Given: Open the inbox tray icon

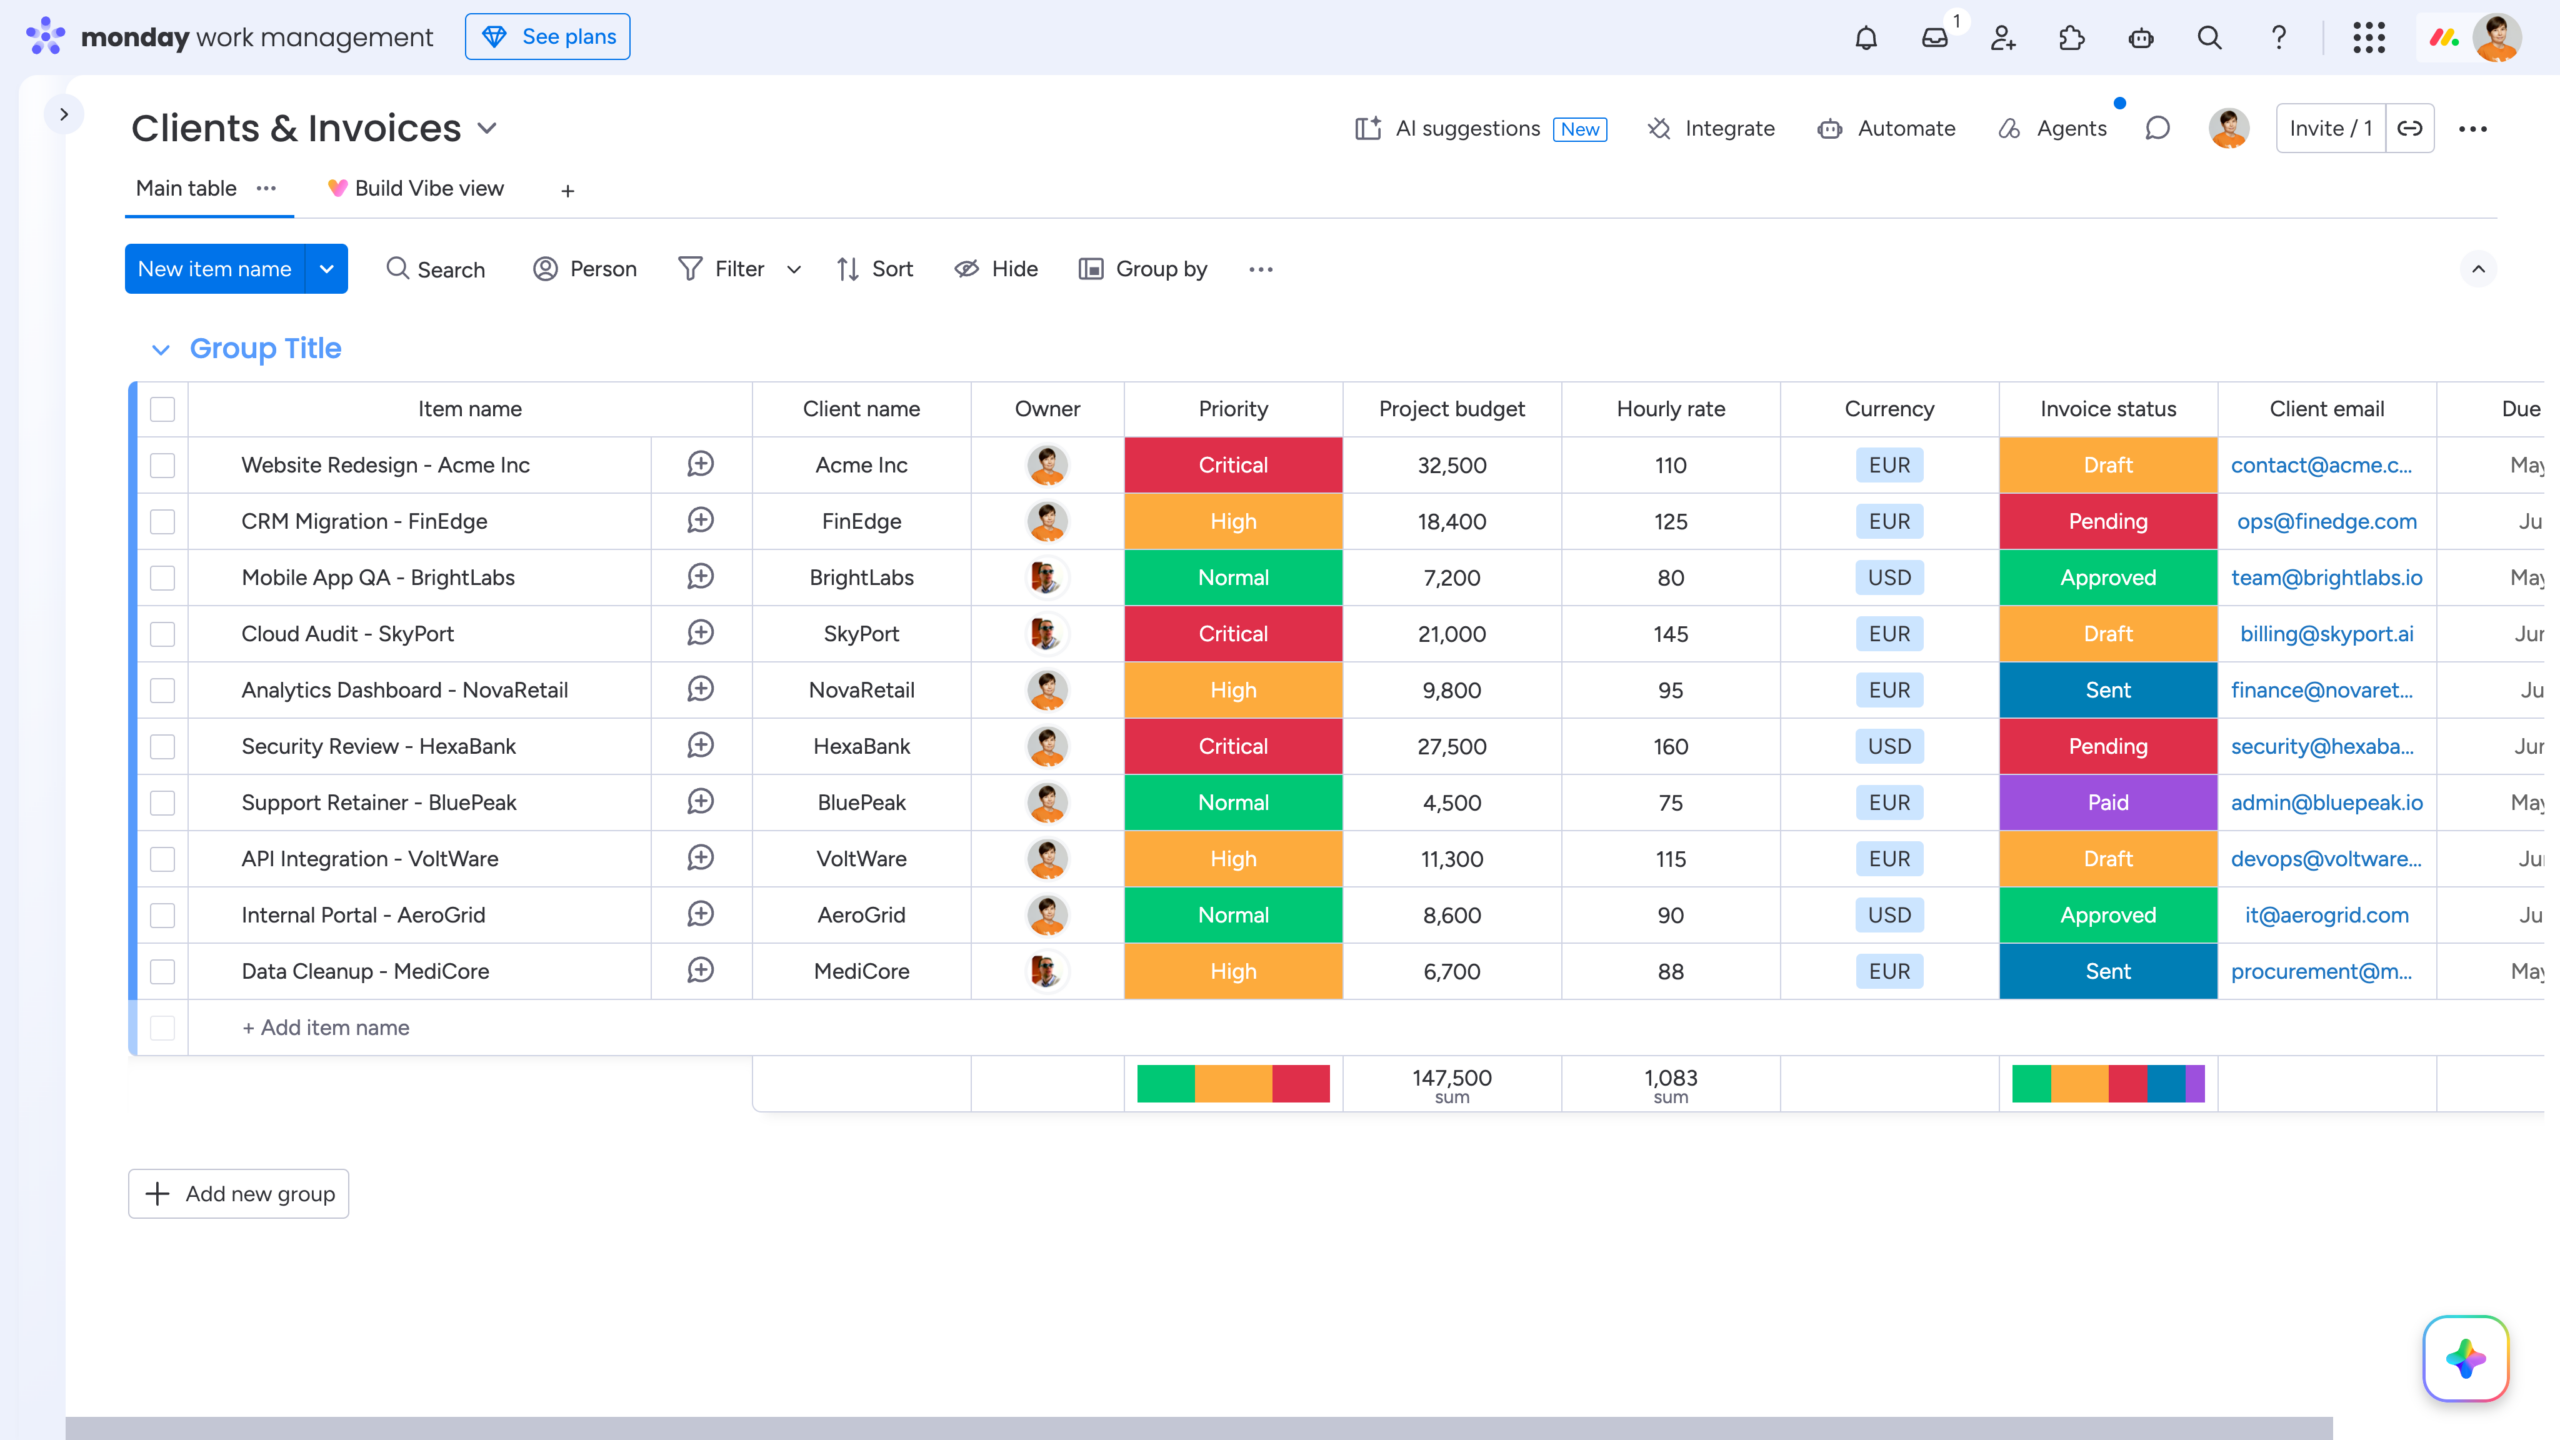Looking at the screenshot, I should coord(1935,38).
